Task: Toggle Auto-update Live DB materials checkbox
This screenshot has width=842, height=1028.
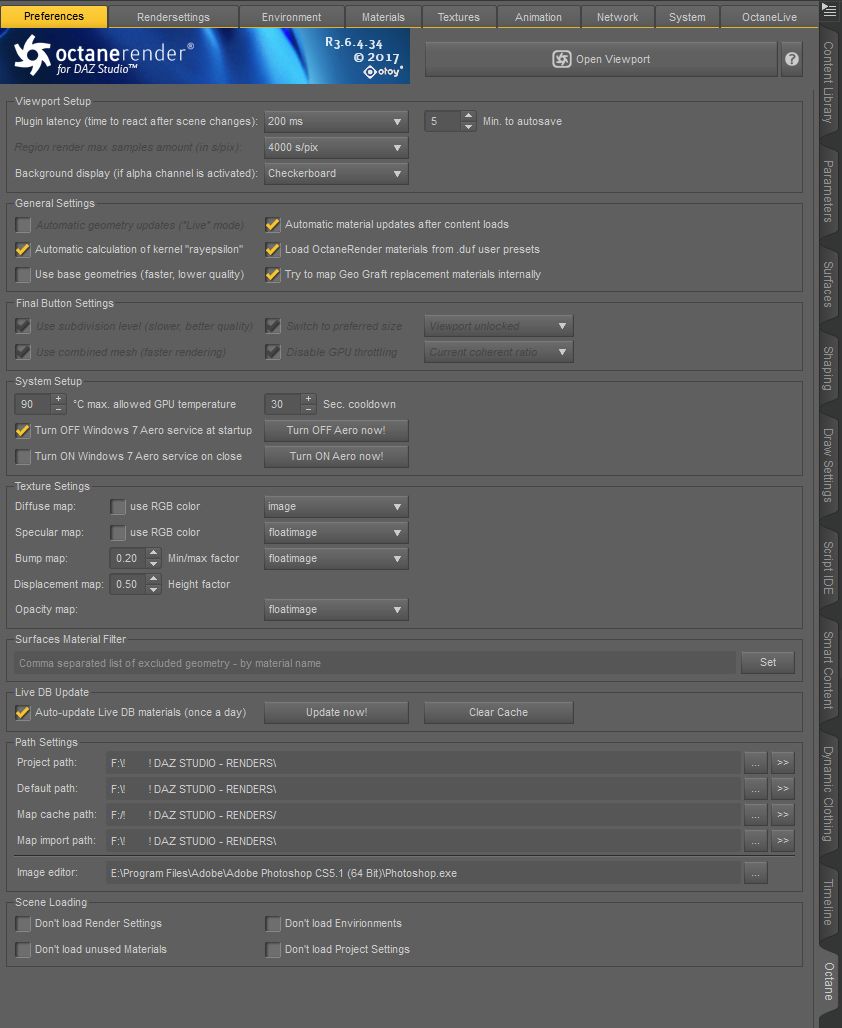Action: (23, 713)
